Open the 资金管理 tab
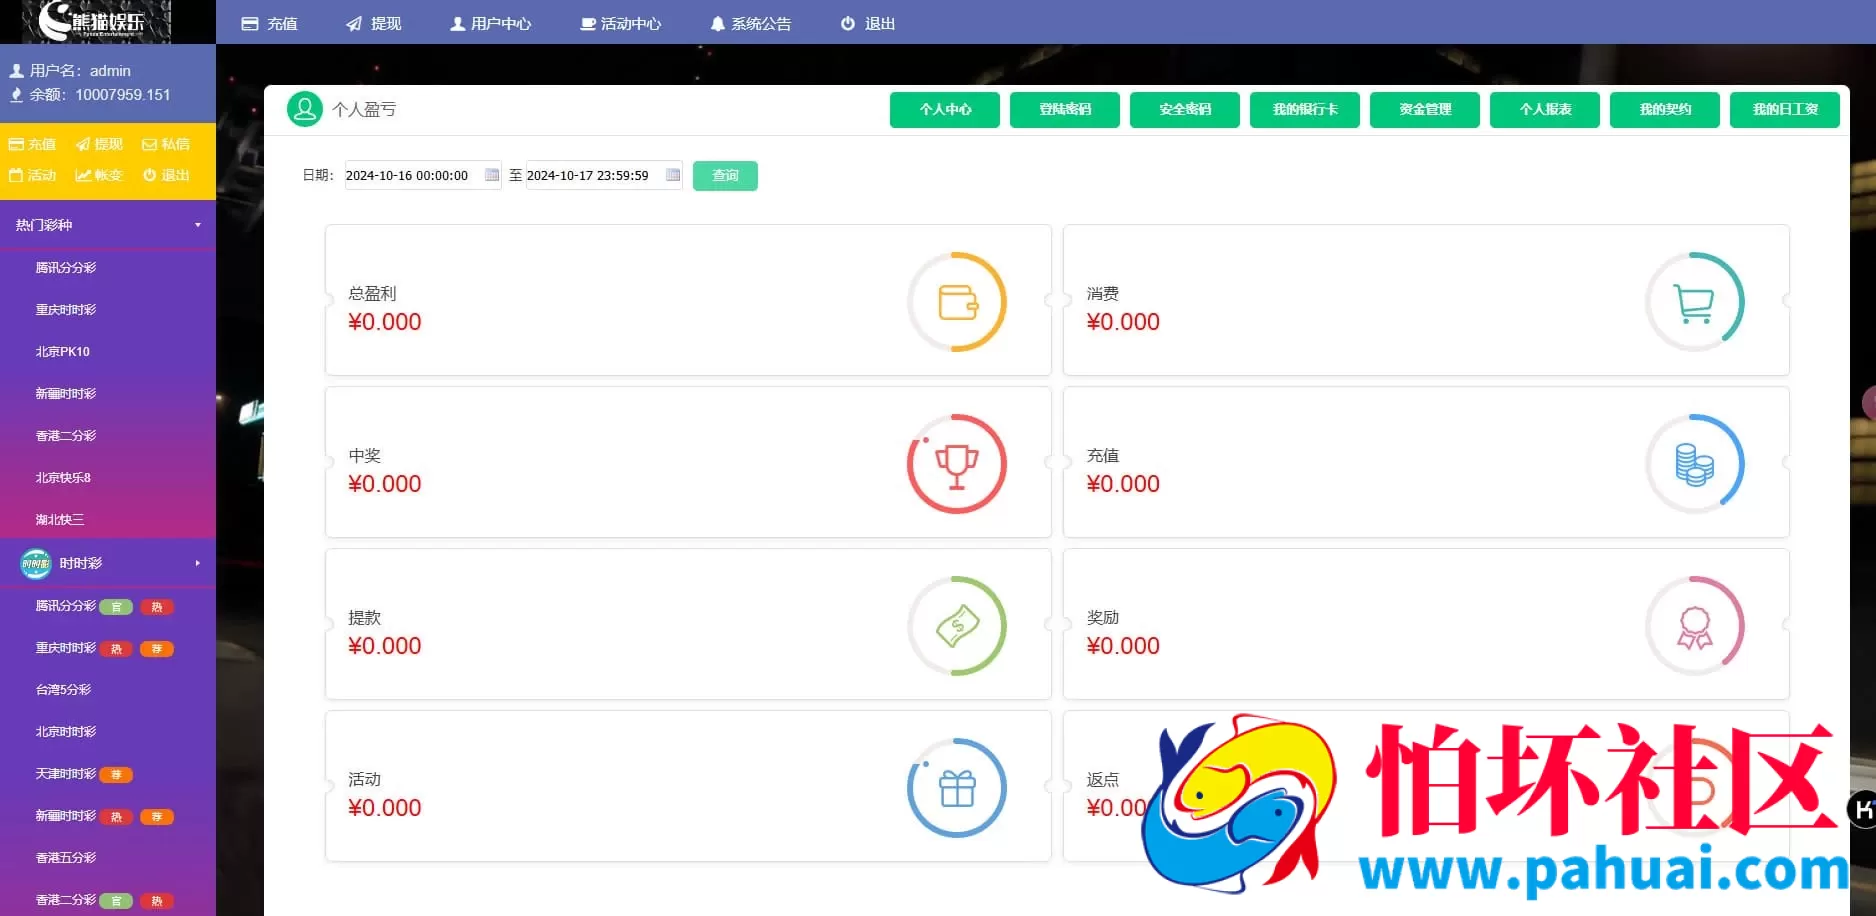Screen dimensions: 1876x916 point(1424,109)
